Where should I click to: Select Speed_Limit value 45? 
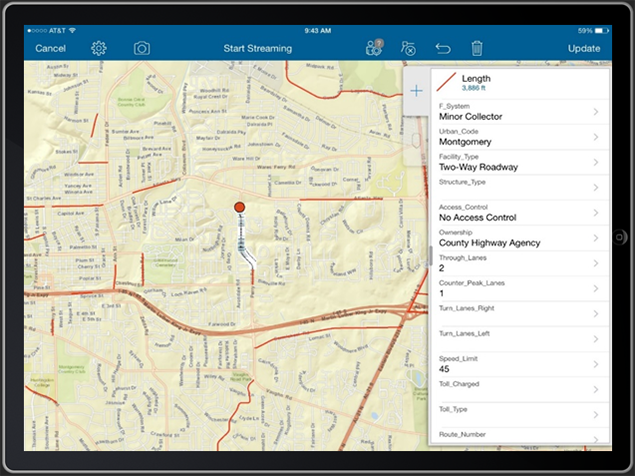coord(444,369)
